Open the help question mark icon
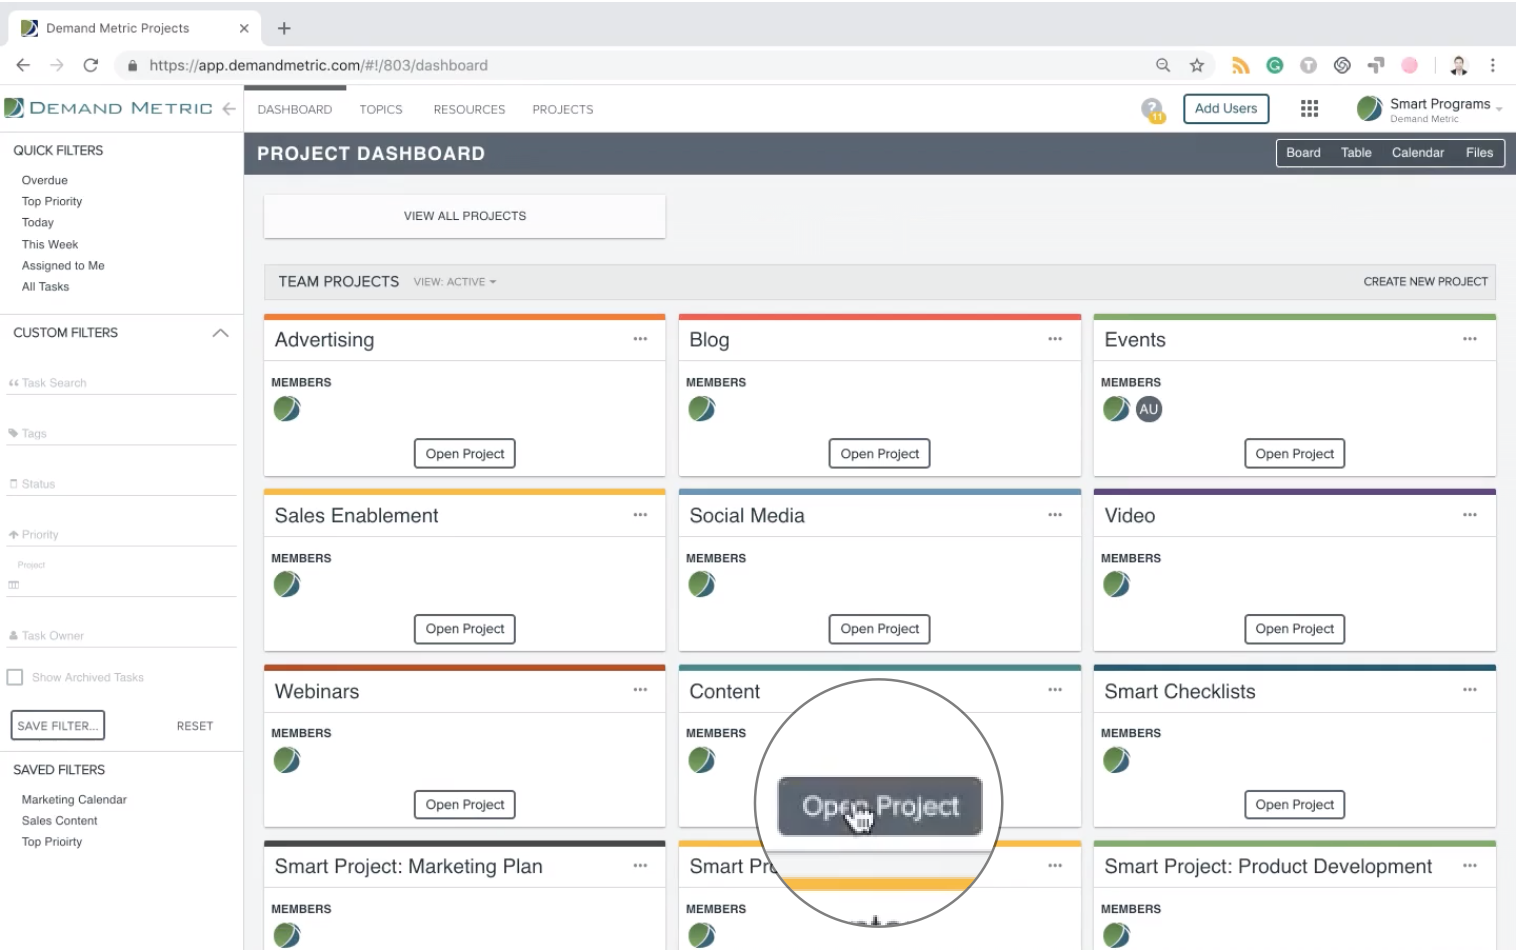This screenshot has width=1518, height=952. click(1153, 109)
